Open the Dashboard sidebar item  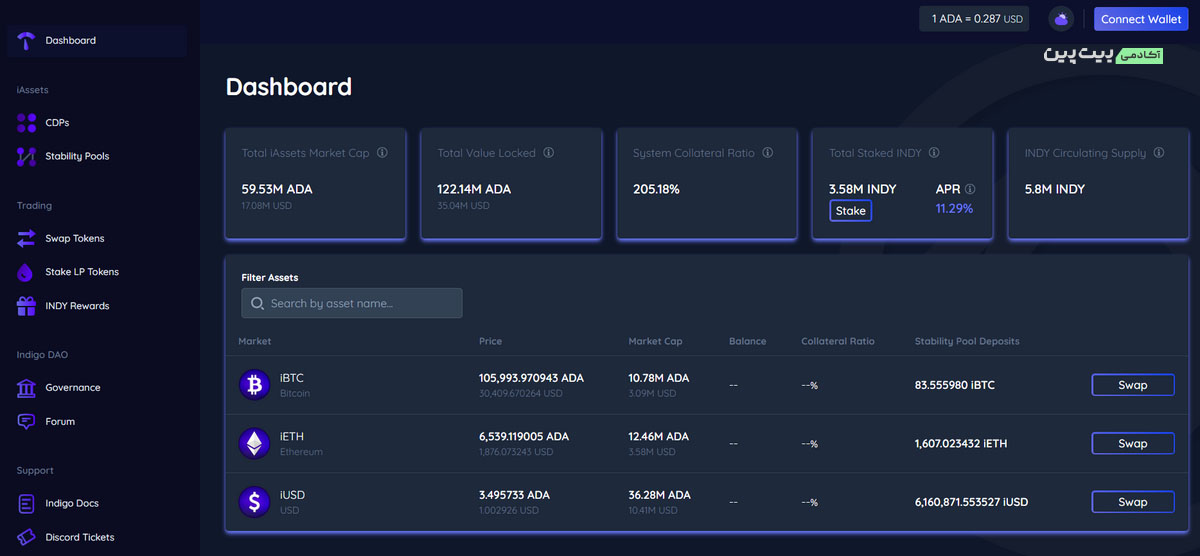point(97,41)
